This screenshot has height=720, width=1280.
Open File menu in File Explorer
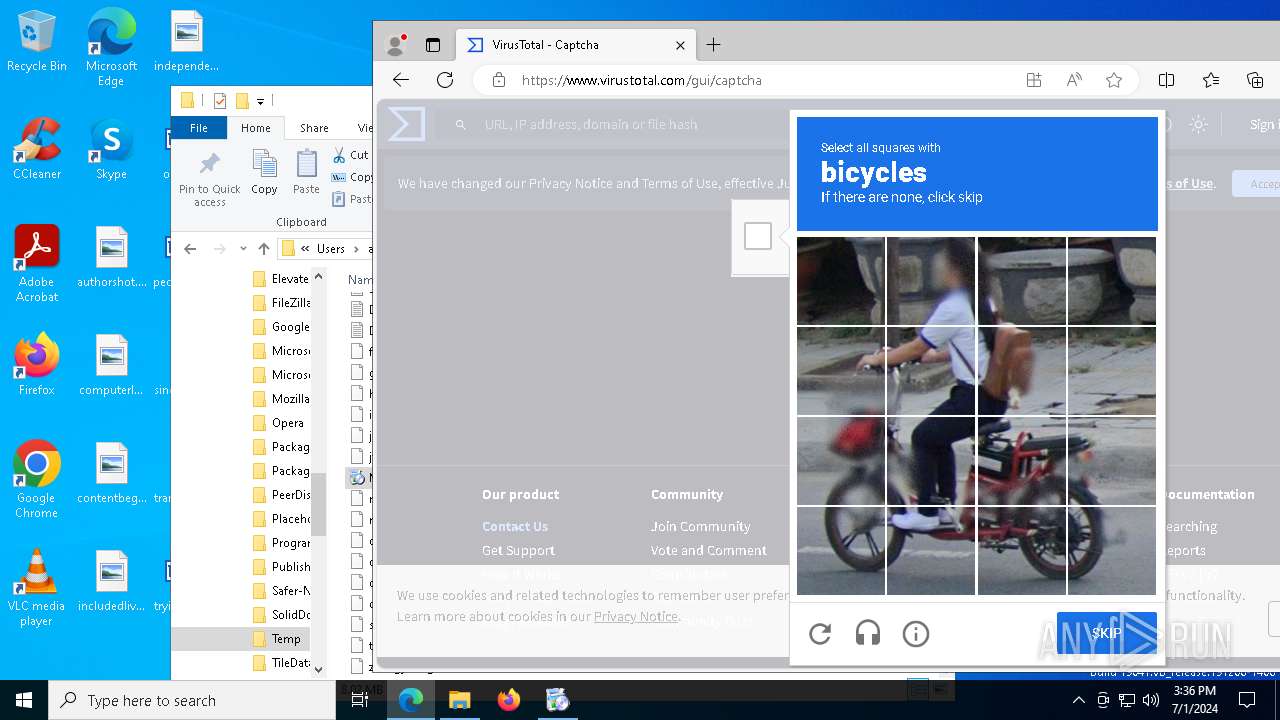[x=199, y=128]
